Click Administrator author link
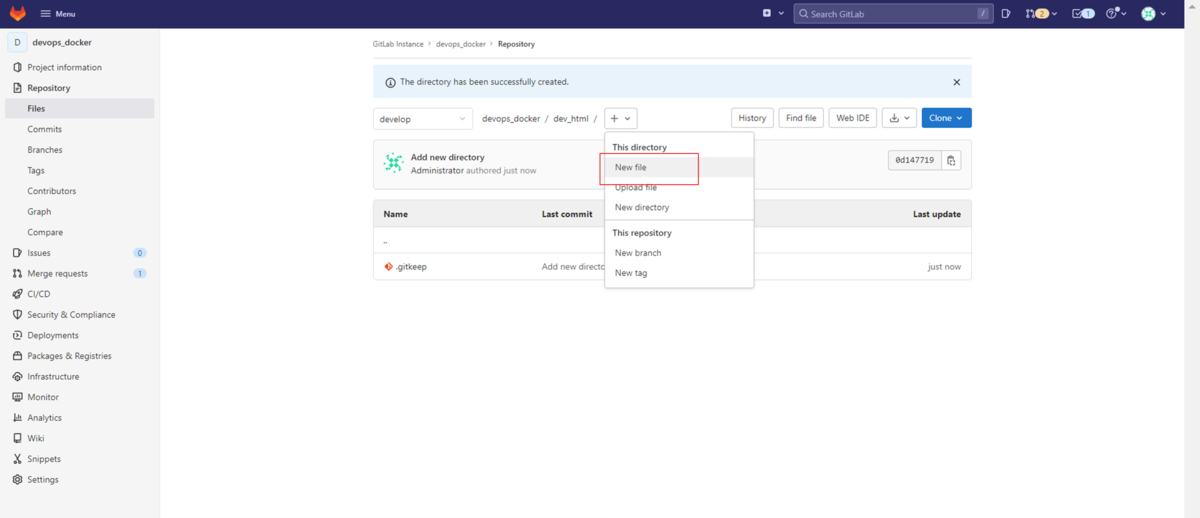1200x518 pixels. pos(437,171)
